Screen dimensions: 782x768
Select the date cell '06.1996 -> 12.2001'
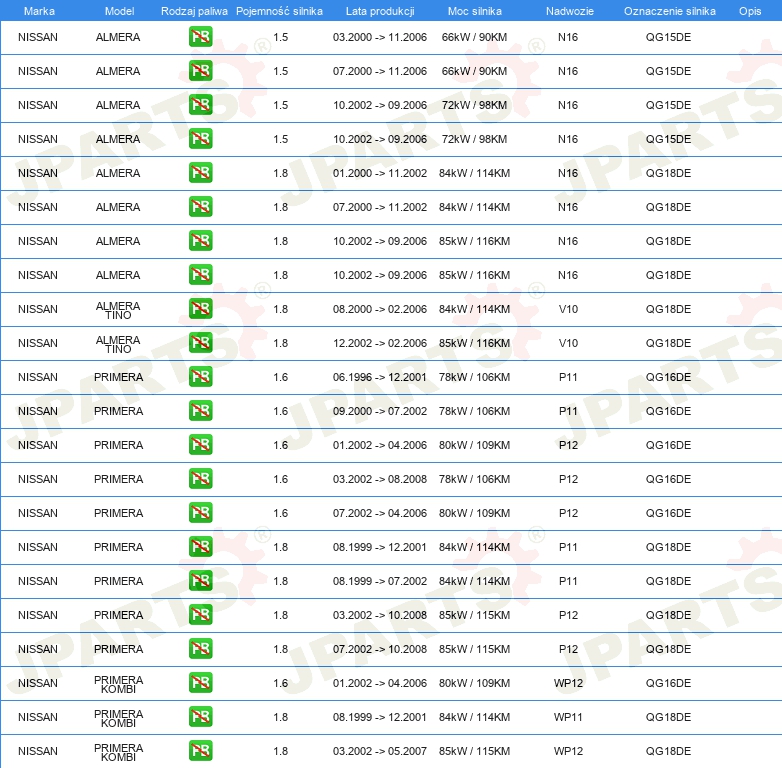[380, 377]
